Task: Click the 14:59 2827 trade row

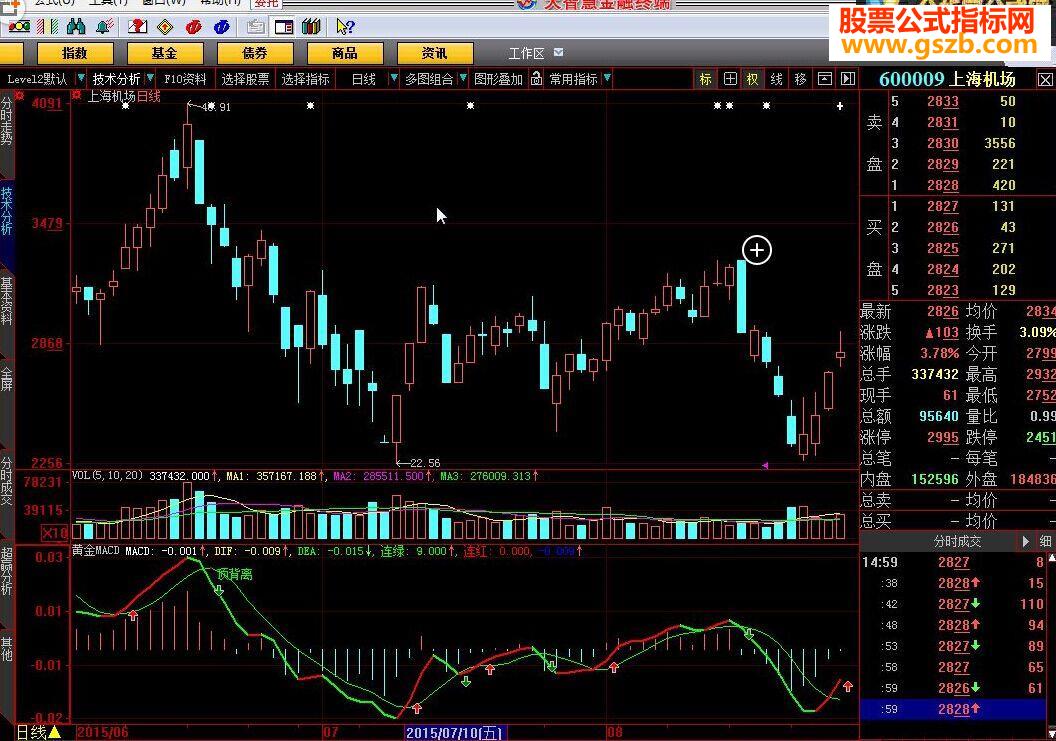Action: [953, 562]
